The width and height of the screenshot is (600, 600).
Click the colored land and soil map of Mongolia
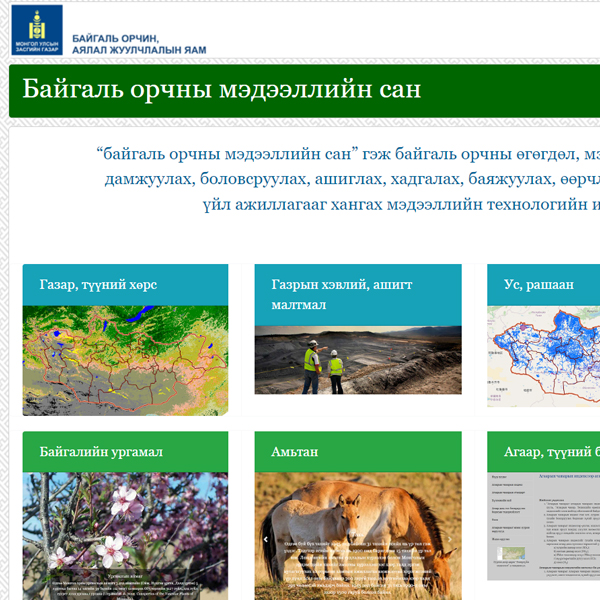pos(125,360)
